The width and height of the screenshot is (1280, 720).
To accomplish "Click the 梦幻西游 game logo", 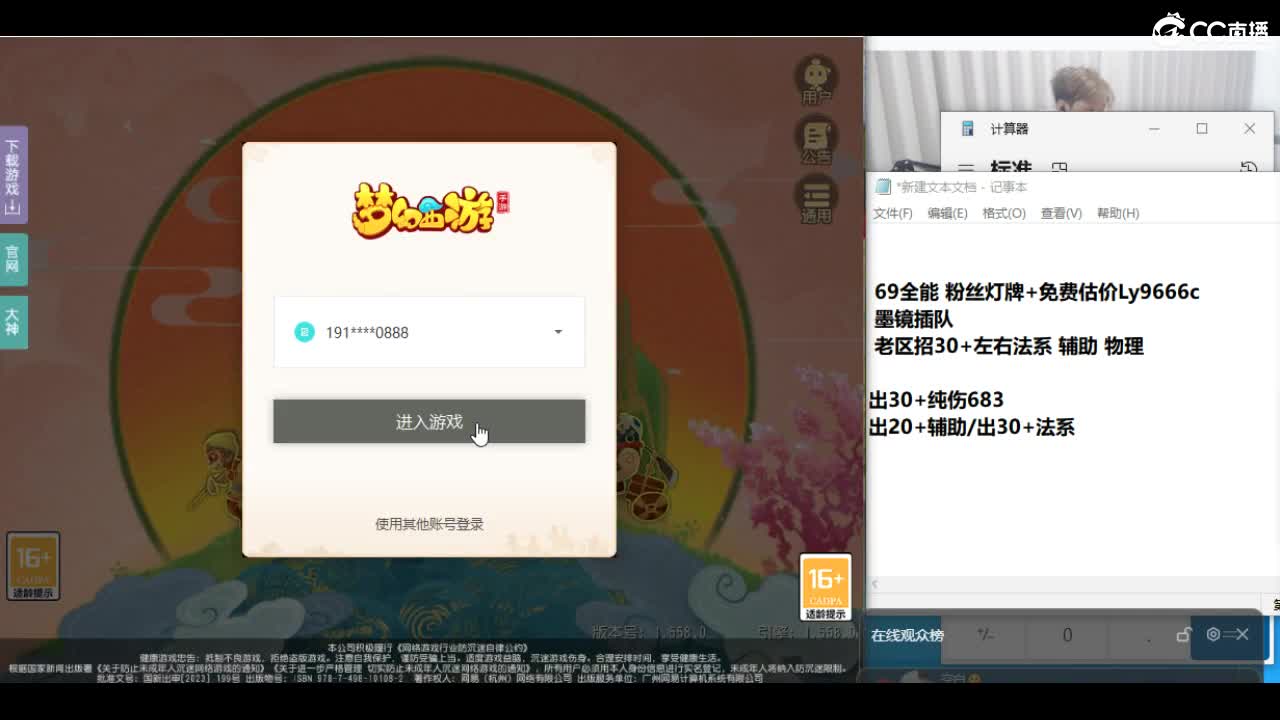I will [x=430, y=209].
